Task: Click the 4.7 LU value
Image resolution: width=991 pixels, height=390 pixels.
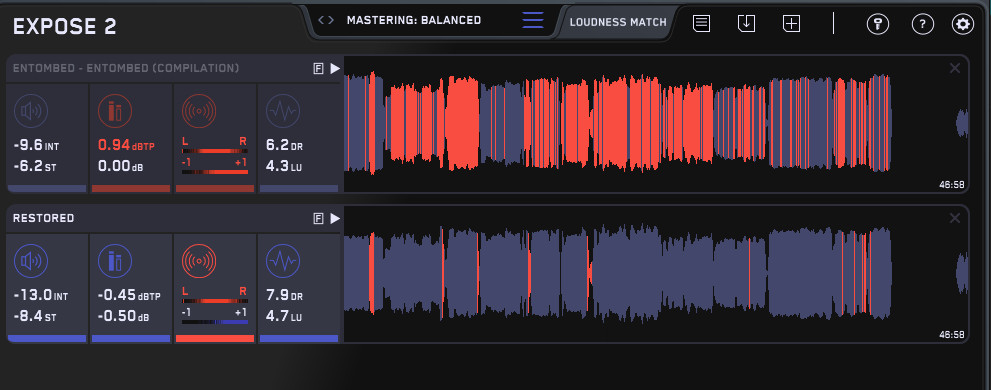Action: [284, 317]
